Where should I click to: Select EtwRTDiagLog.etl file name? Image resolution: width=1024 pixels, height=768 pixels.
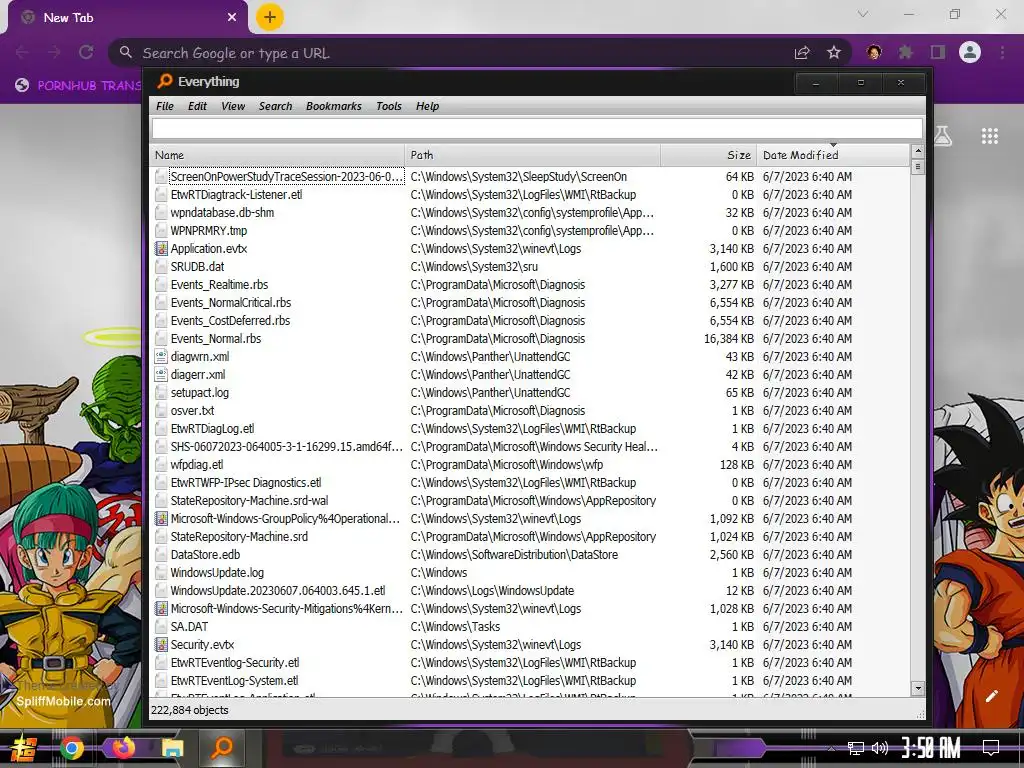[212, 428]
